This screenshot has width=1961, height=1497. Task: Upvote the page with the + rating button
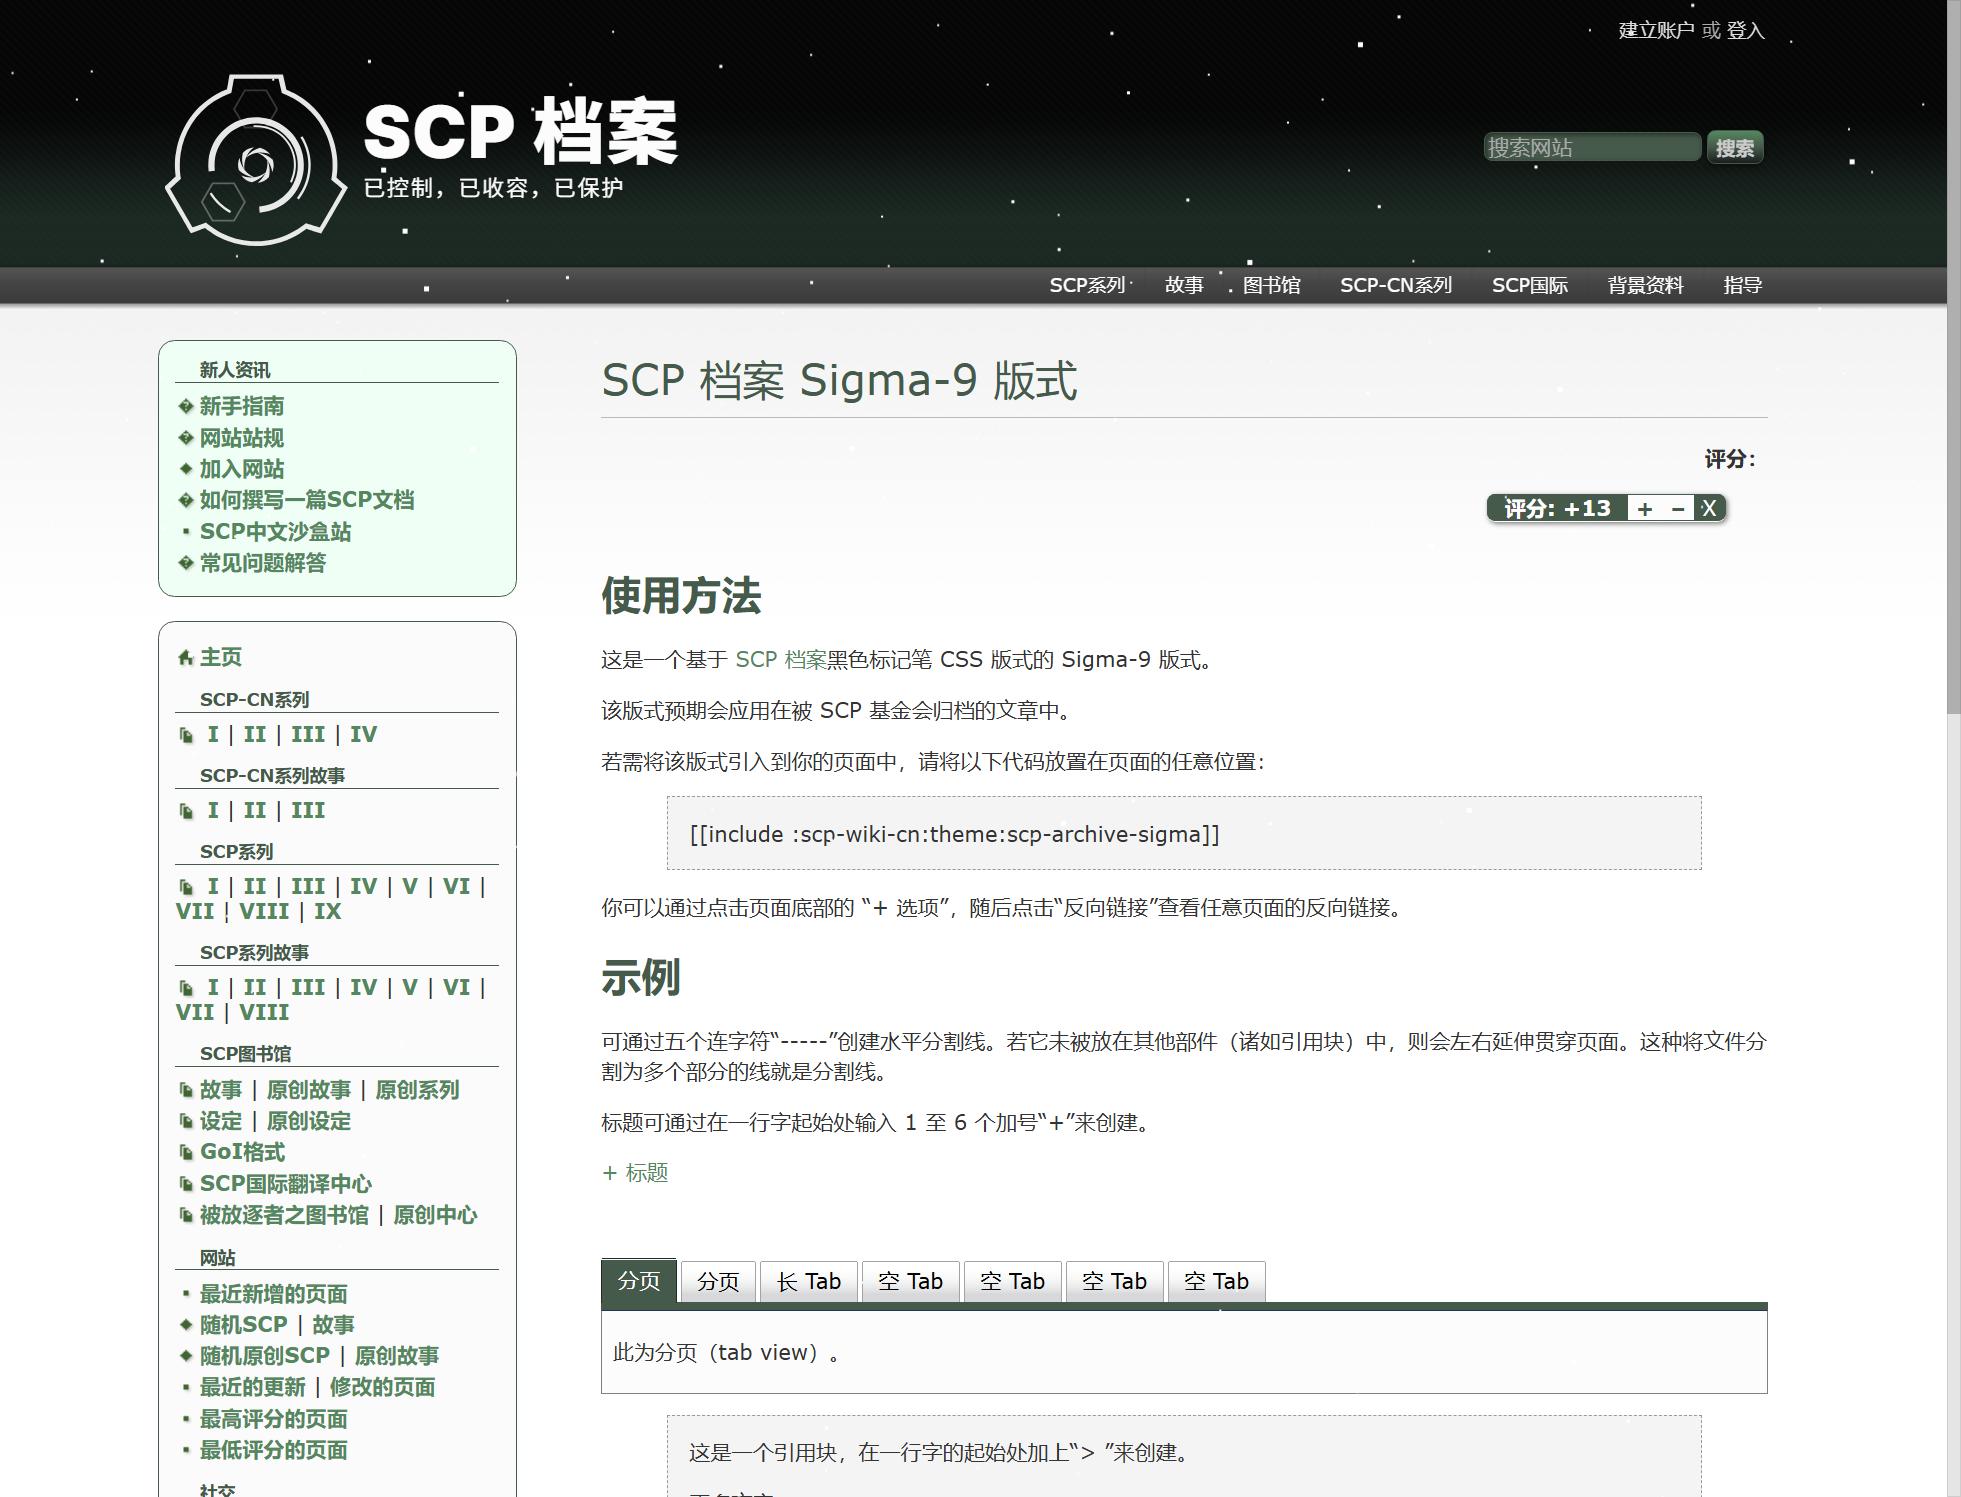1643,508
